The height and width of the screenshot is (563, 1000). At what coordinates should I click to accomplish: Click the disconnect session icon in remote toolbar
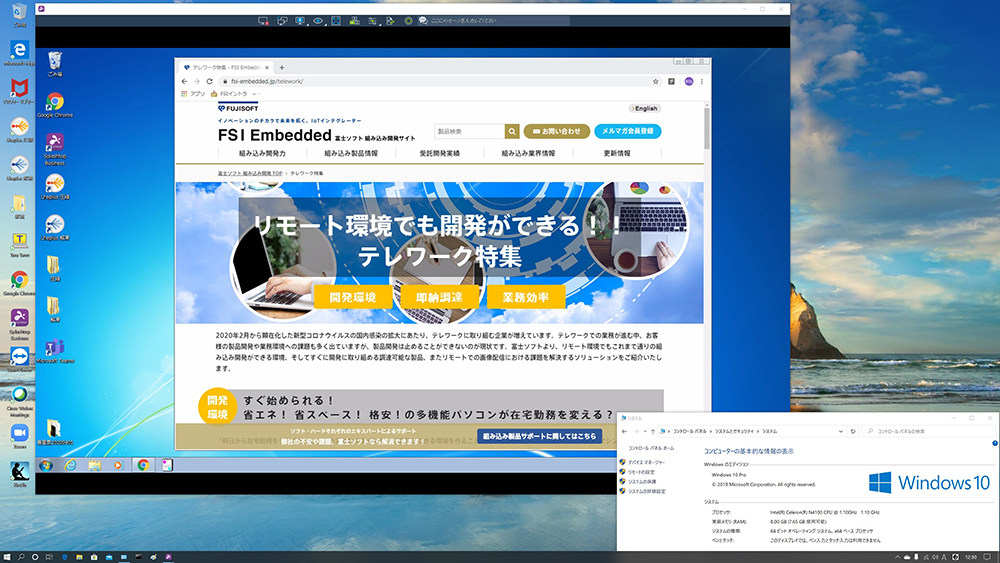(x=263, y=21)
